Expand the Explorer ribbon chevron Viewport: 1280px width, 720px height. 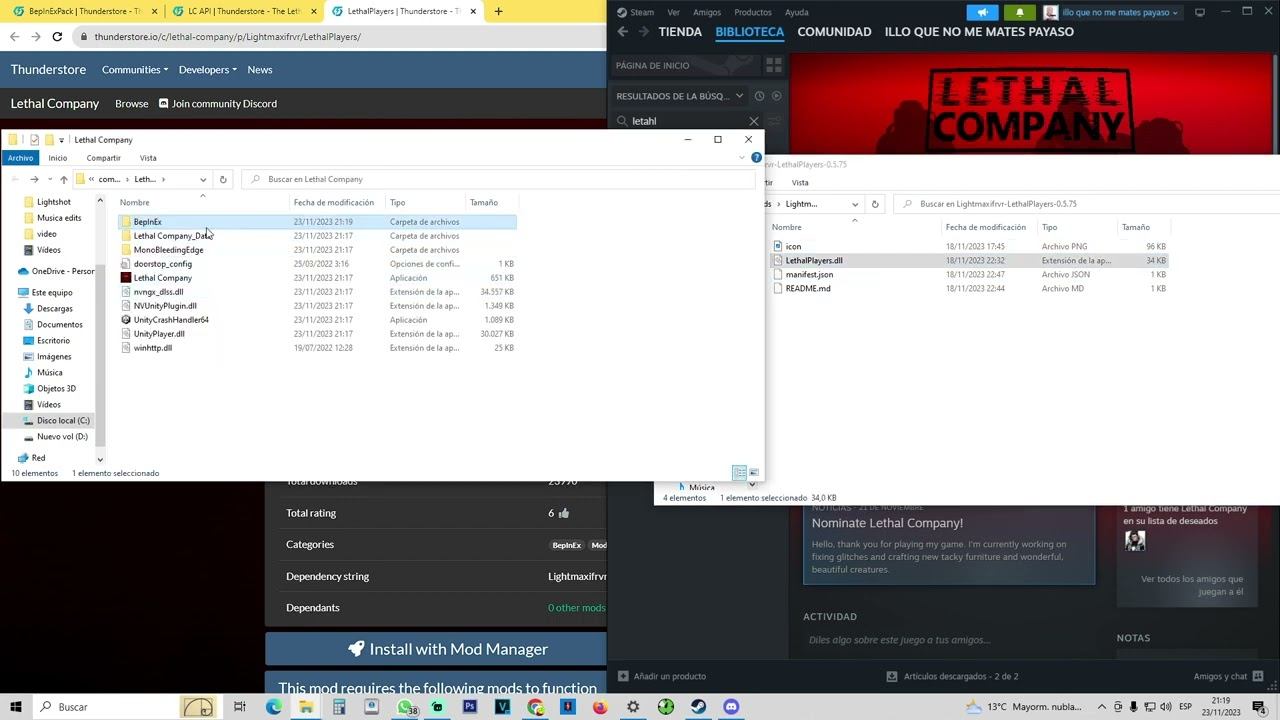click(x=742, y=158)
